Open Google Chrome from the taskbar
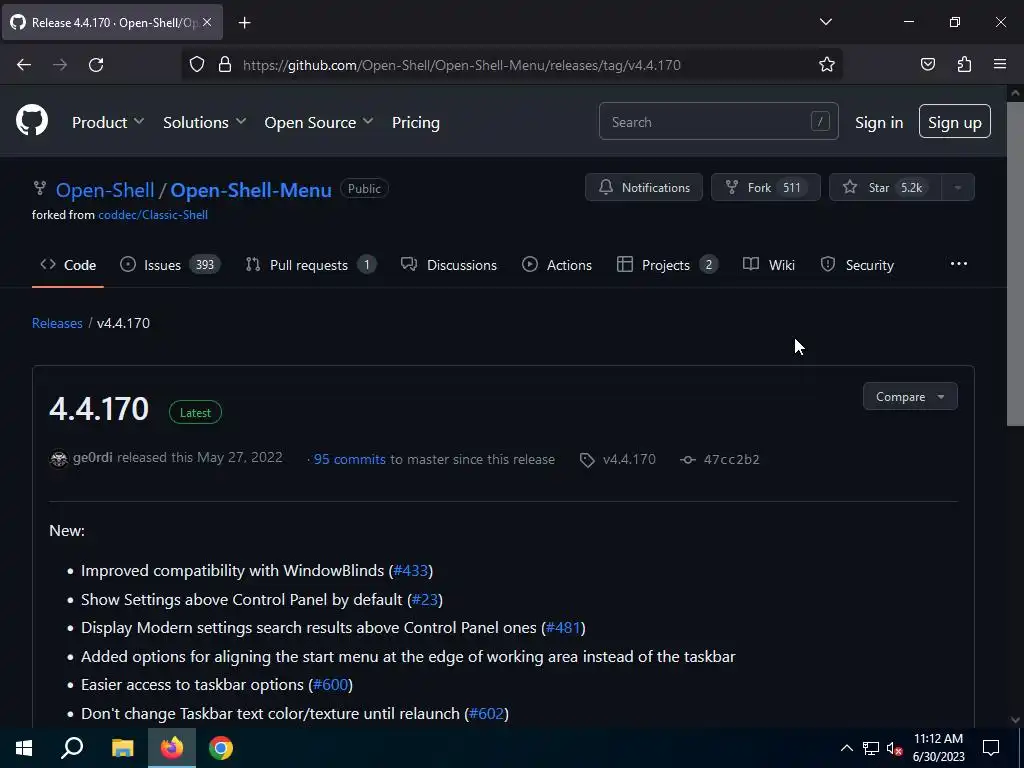 tap(221, 748)
